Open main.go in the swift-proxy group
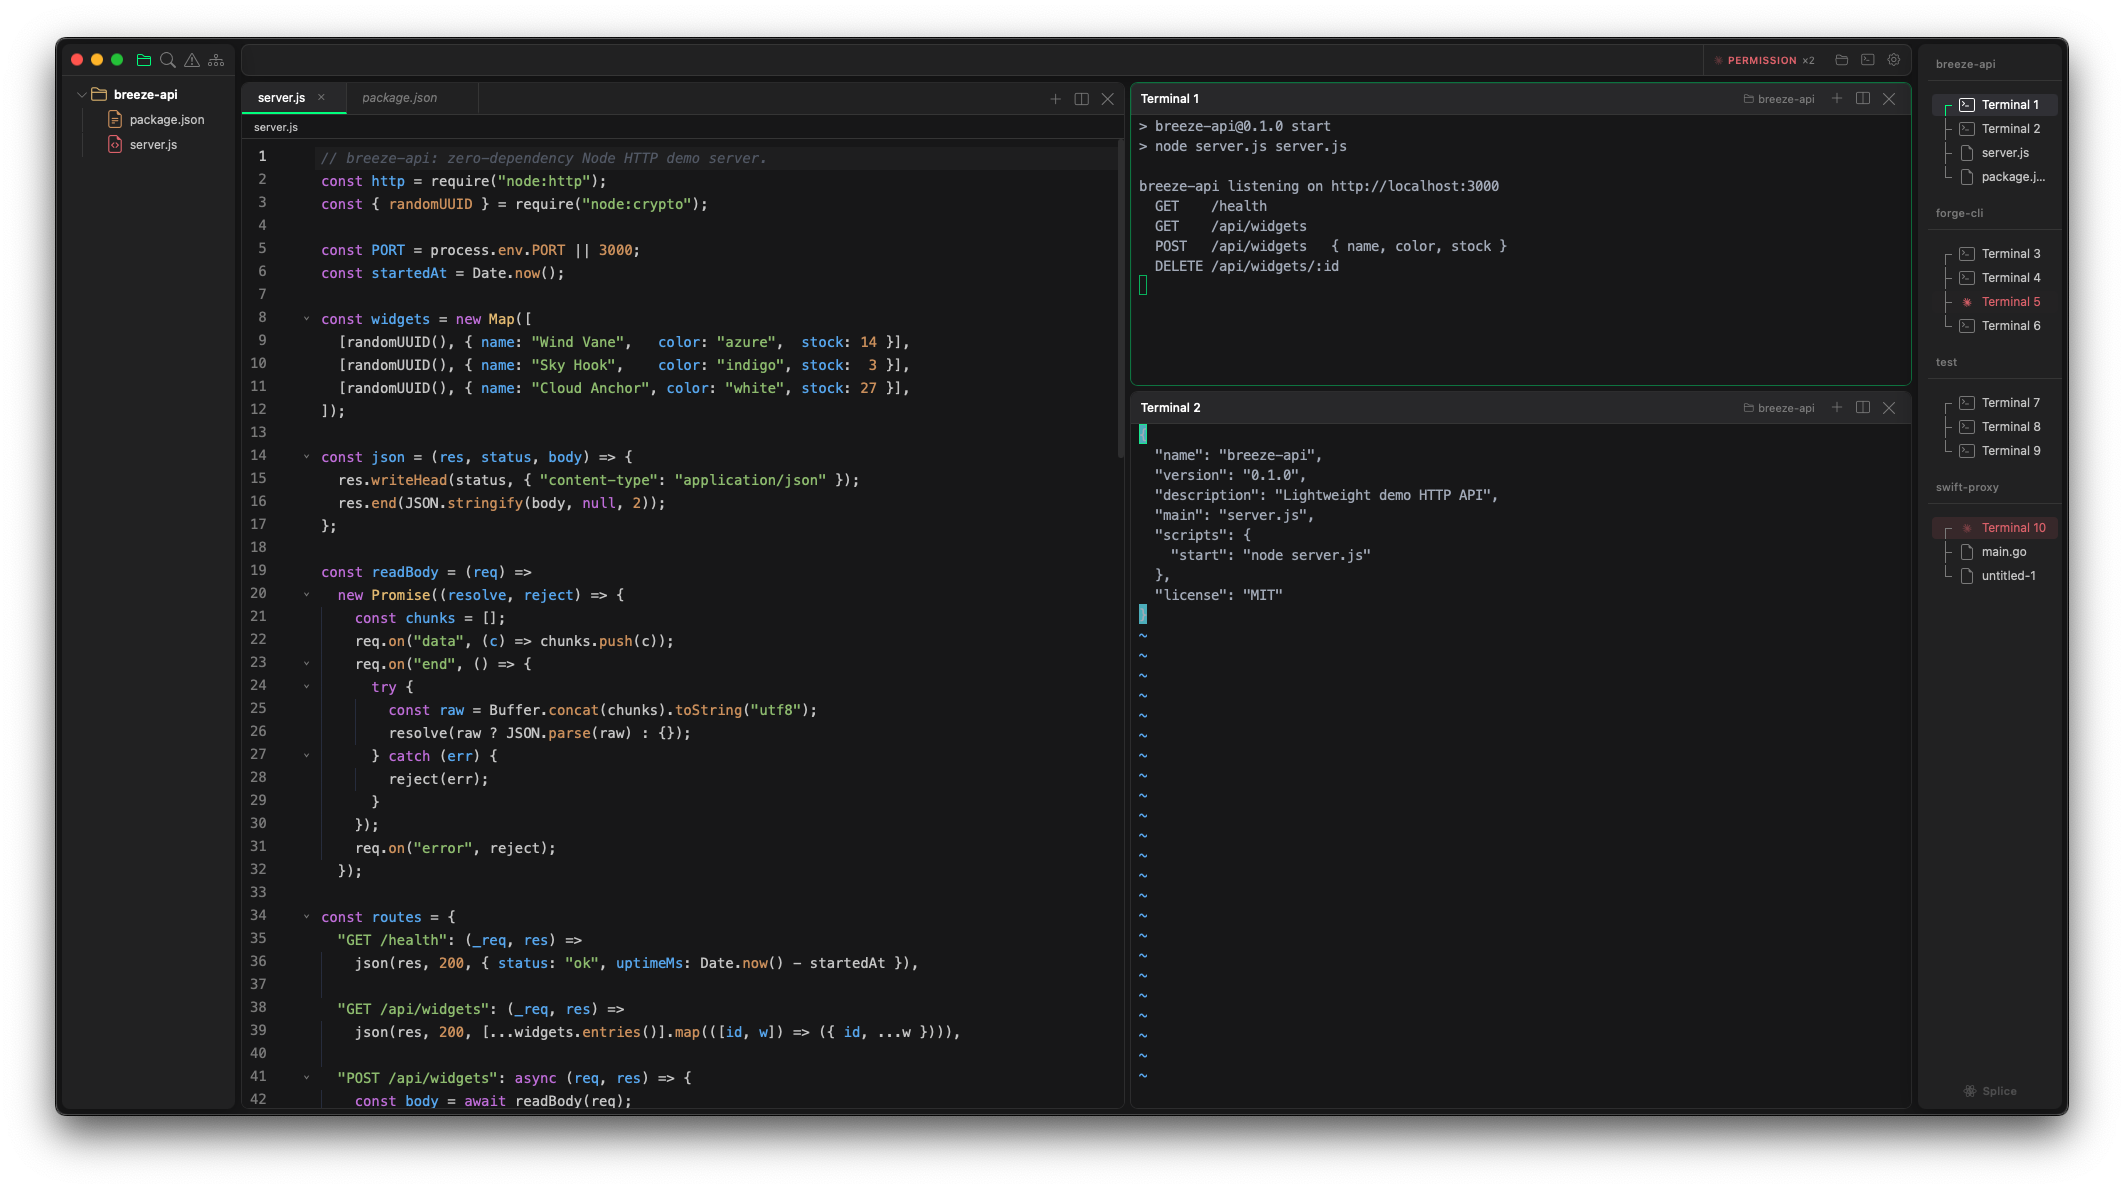Screen dimensions: 2124x1189 (x=1995, y=552)
